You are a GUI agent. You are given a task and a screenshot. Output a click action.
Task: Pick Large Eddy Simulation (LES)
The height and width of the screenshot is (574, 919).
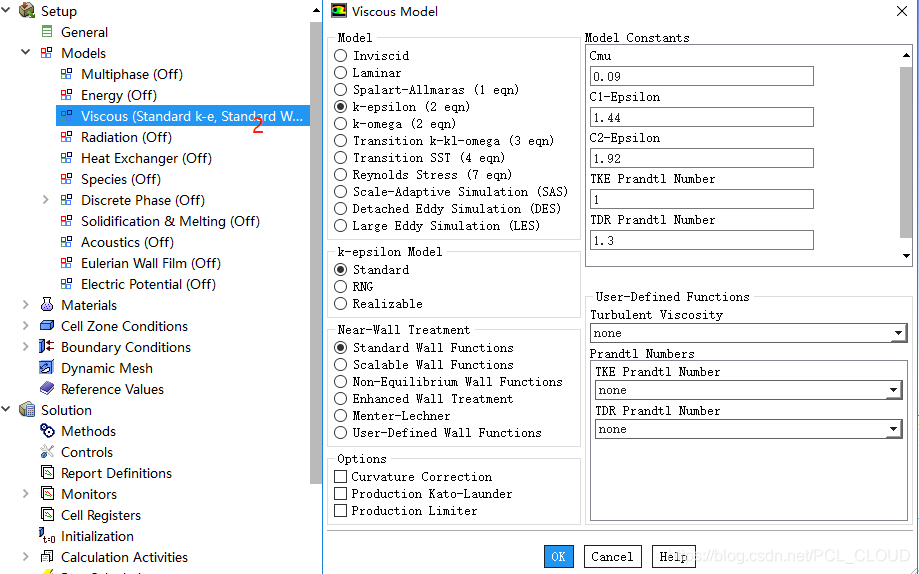[x=341, y=226]
